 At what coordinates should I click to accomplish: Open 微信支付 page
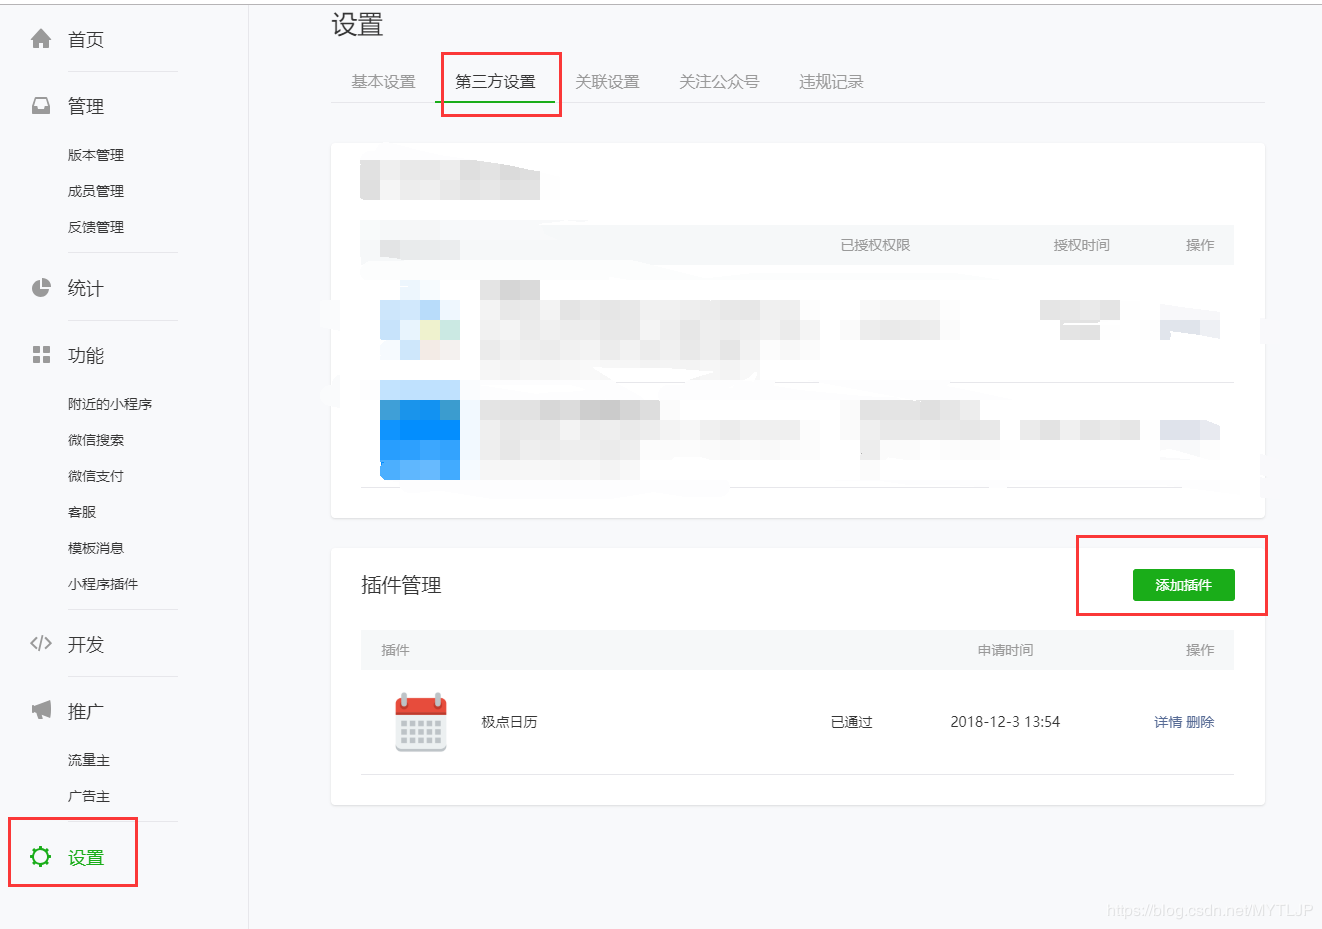pyautogui.click(x=96, y=476)
